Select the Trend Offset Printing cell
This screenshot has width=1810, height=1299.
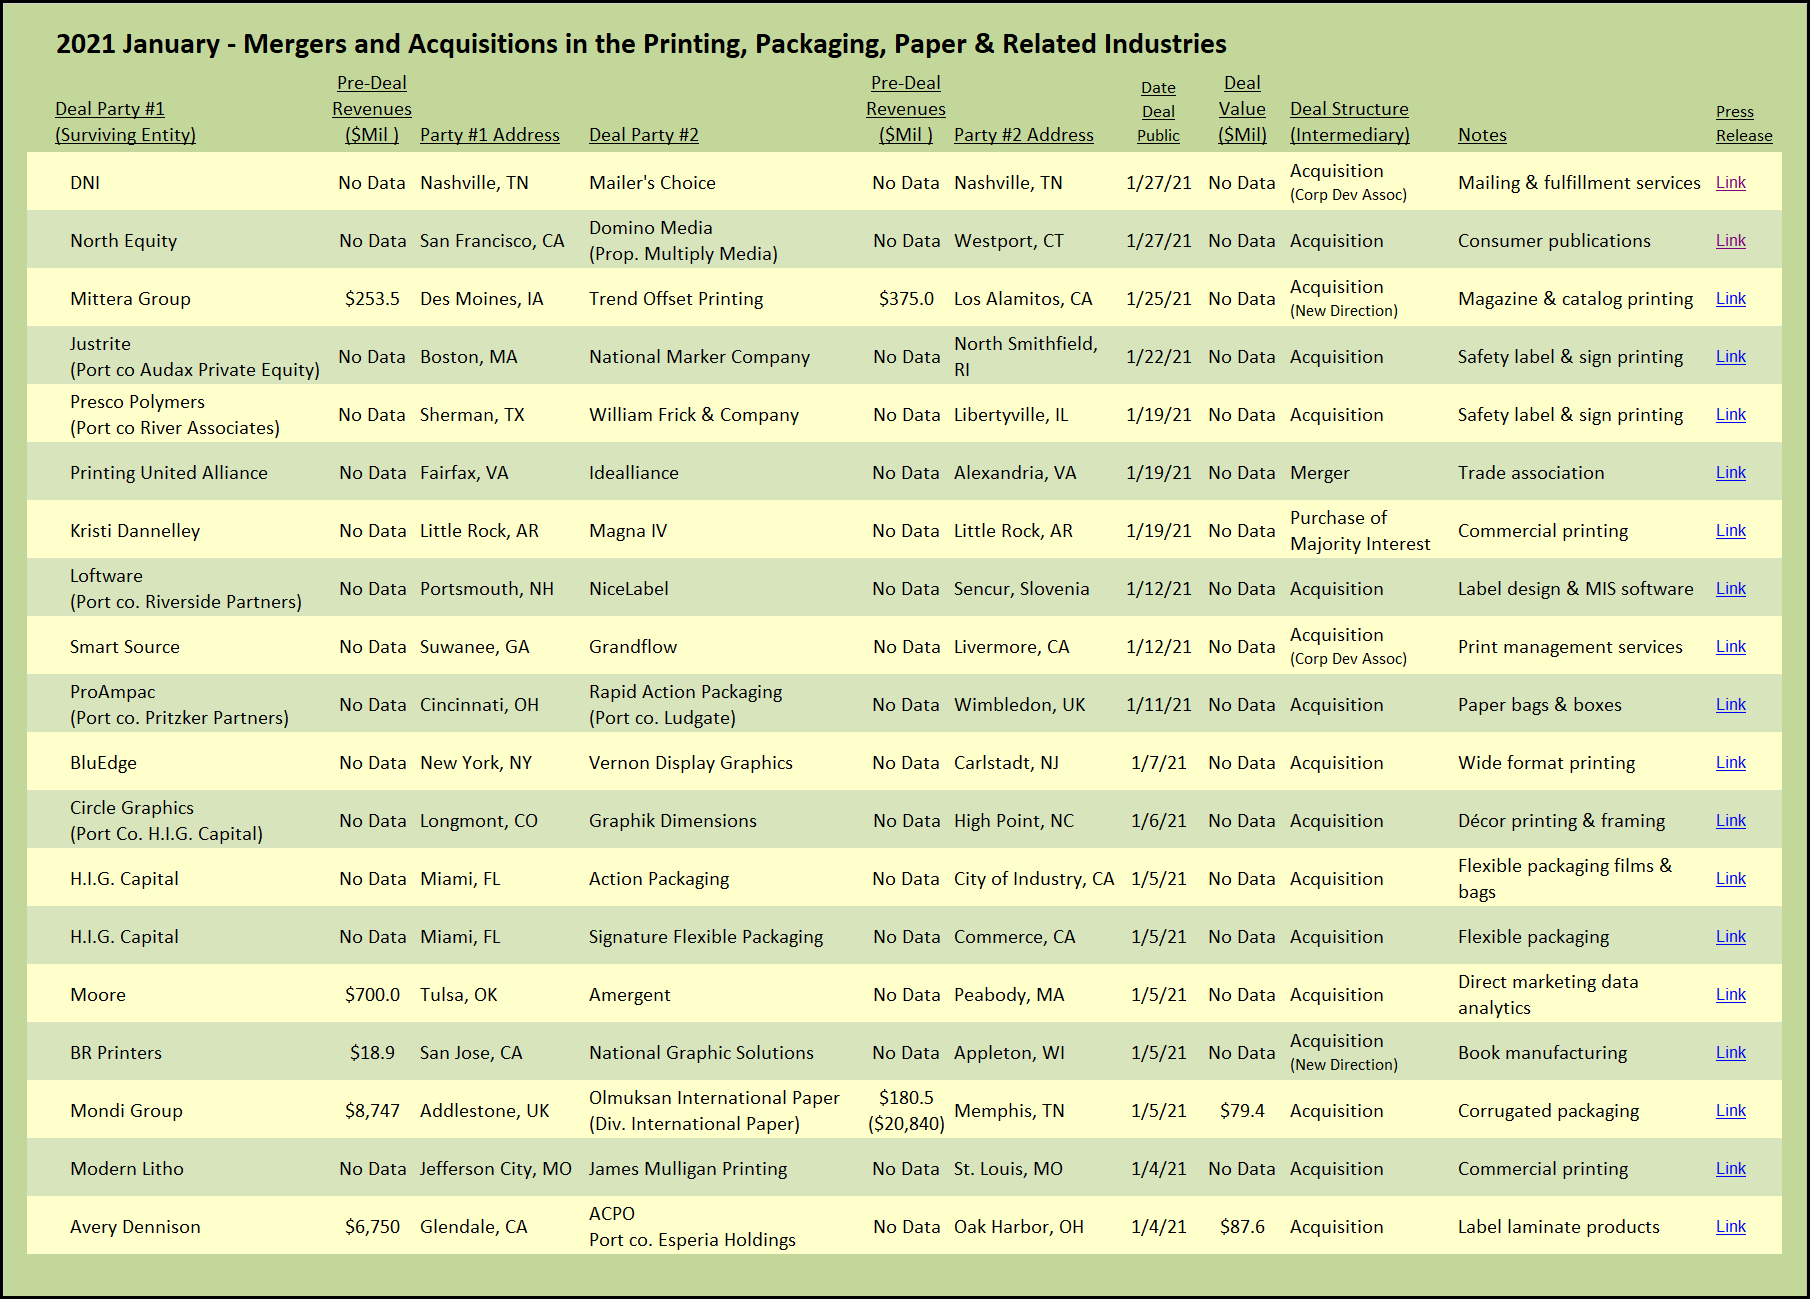click(x=676, y=299)
